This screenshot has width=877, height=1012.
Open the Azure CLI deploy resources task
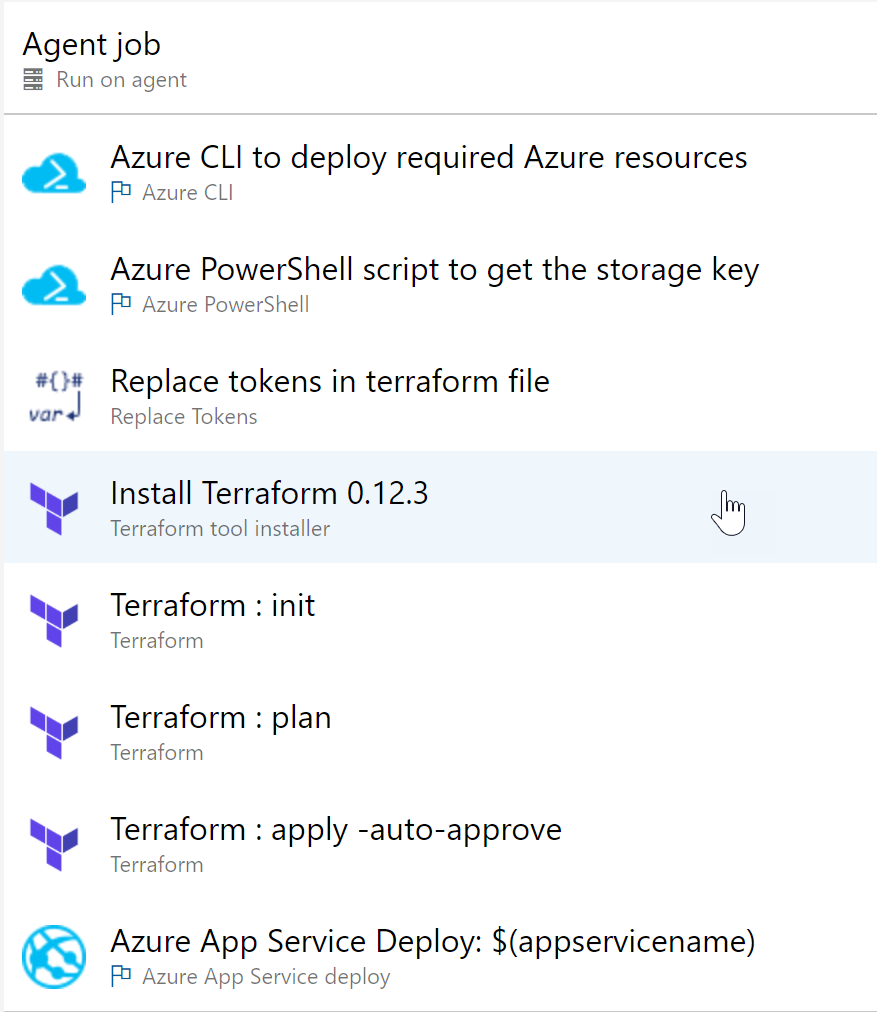click(x=440, y=173)
